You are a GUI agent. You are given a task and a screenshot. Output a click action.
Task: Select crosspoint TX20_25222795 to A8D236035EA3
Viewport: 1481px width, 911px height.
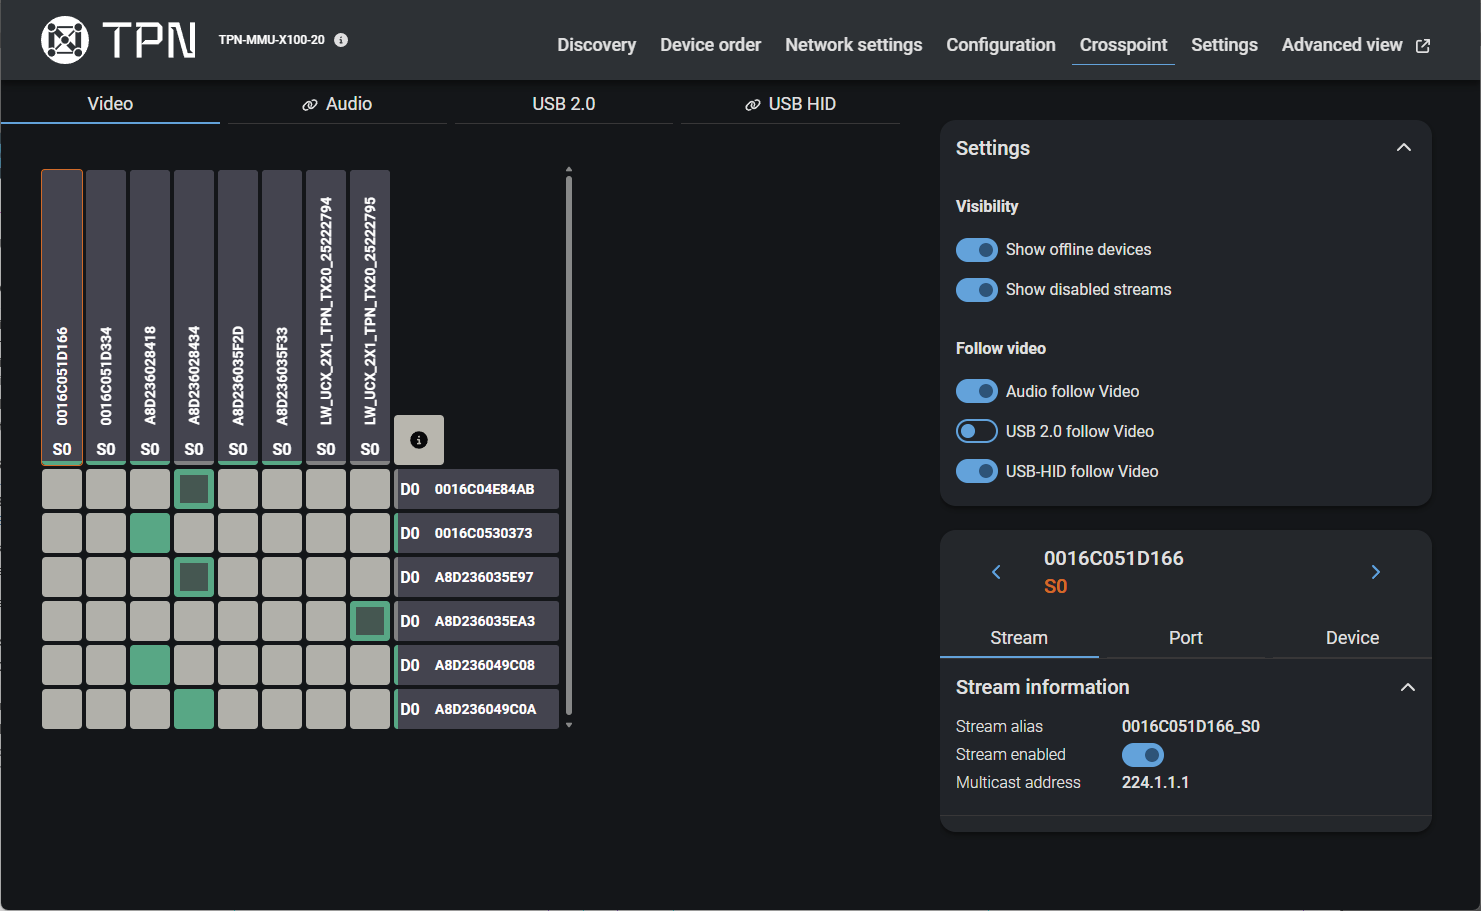pyautogui.click(x=370, y=621)
